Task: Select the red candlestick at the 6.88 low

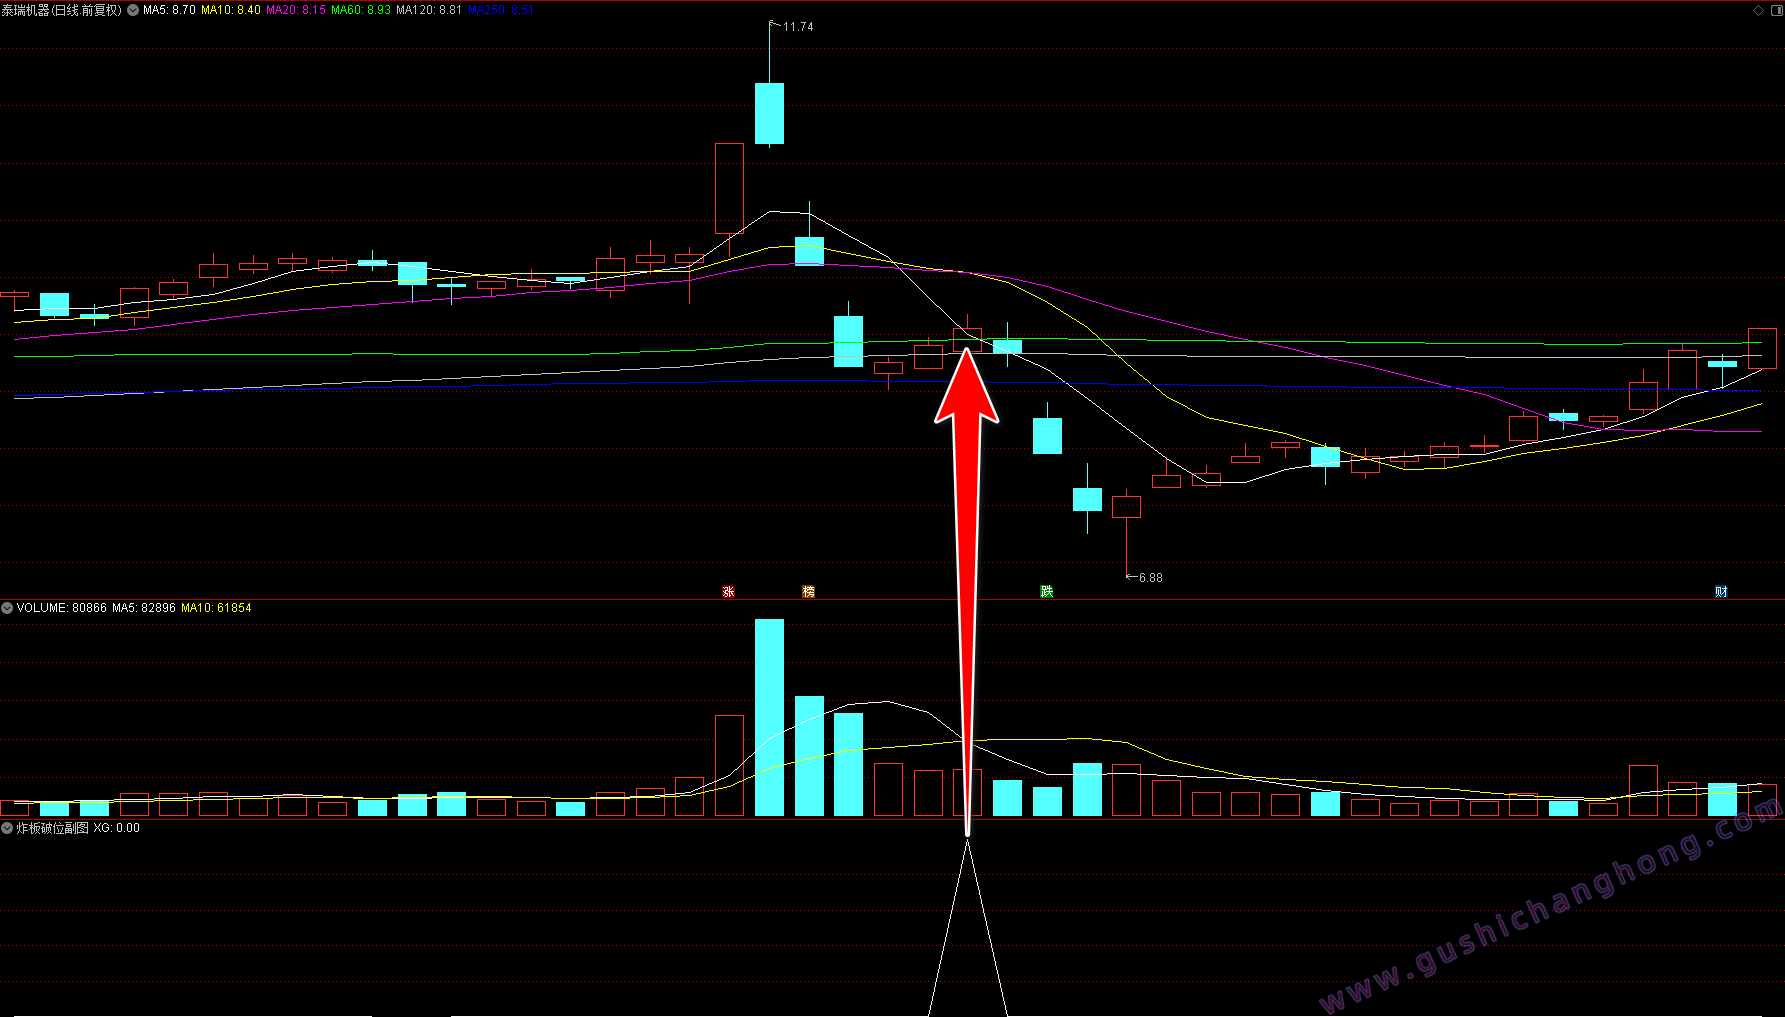Action: (x=1127, y=507)
